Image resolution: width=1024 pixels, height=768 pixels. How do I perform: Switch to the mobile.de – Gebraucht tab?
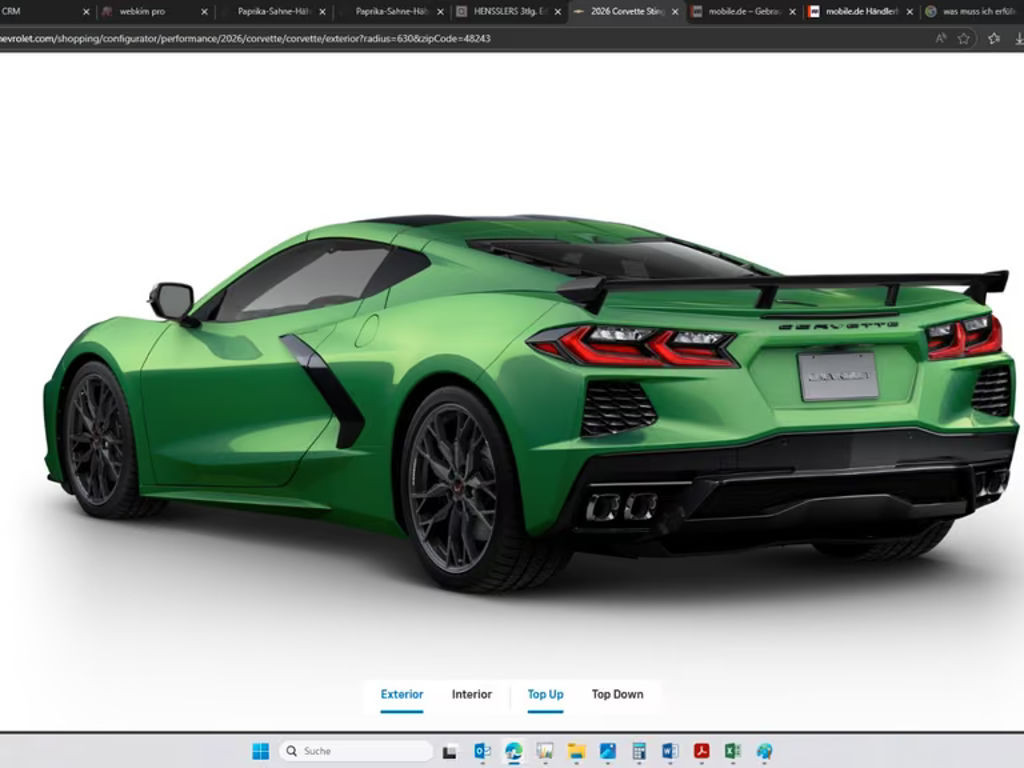pyautogui.click(x=744, y=12)
